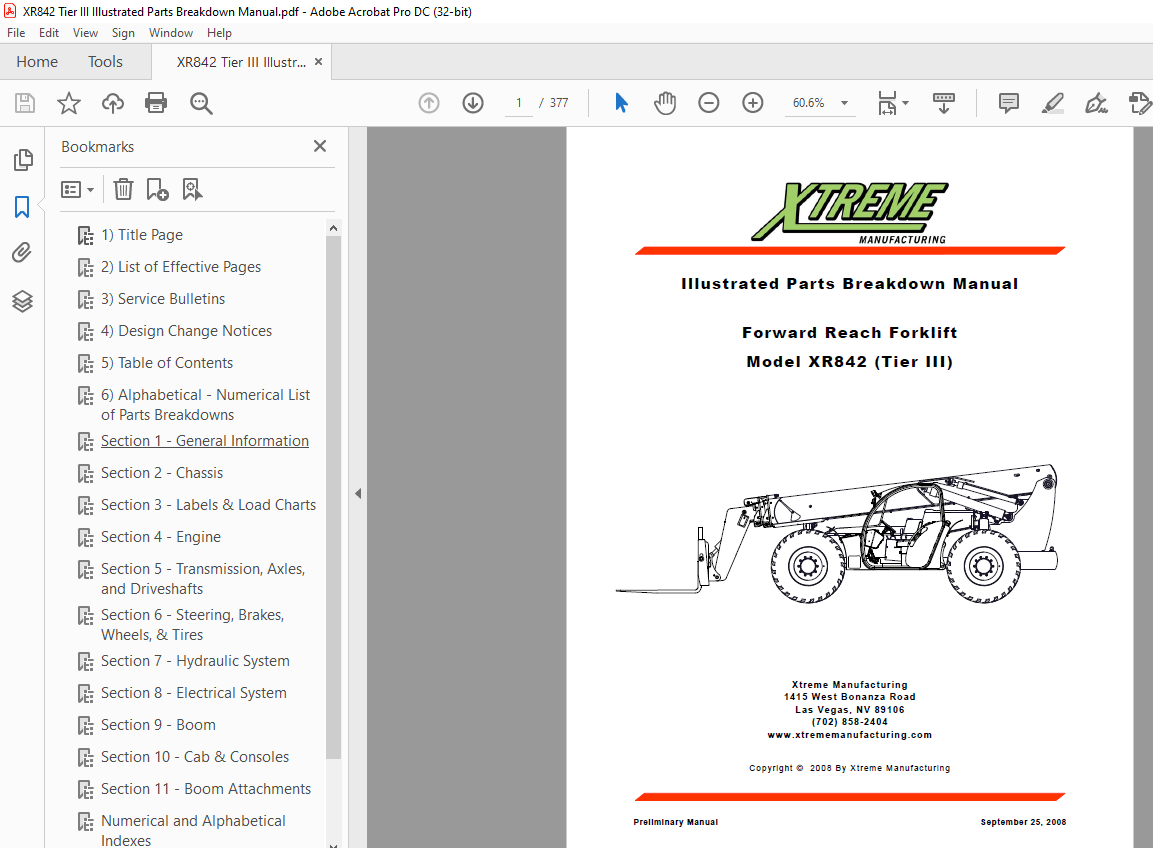This screenshot has height=848, width=1153.
Task: Click find current bookmark icon
Action: coord(192,190)
